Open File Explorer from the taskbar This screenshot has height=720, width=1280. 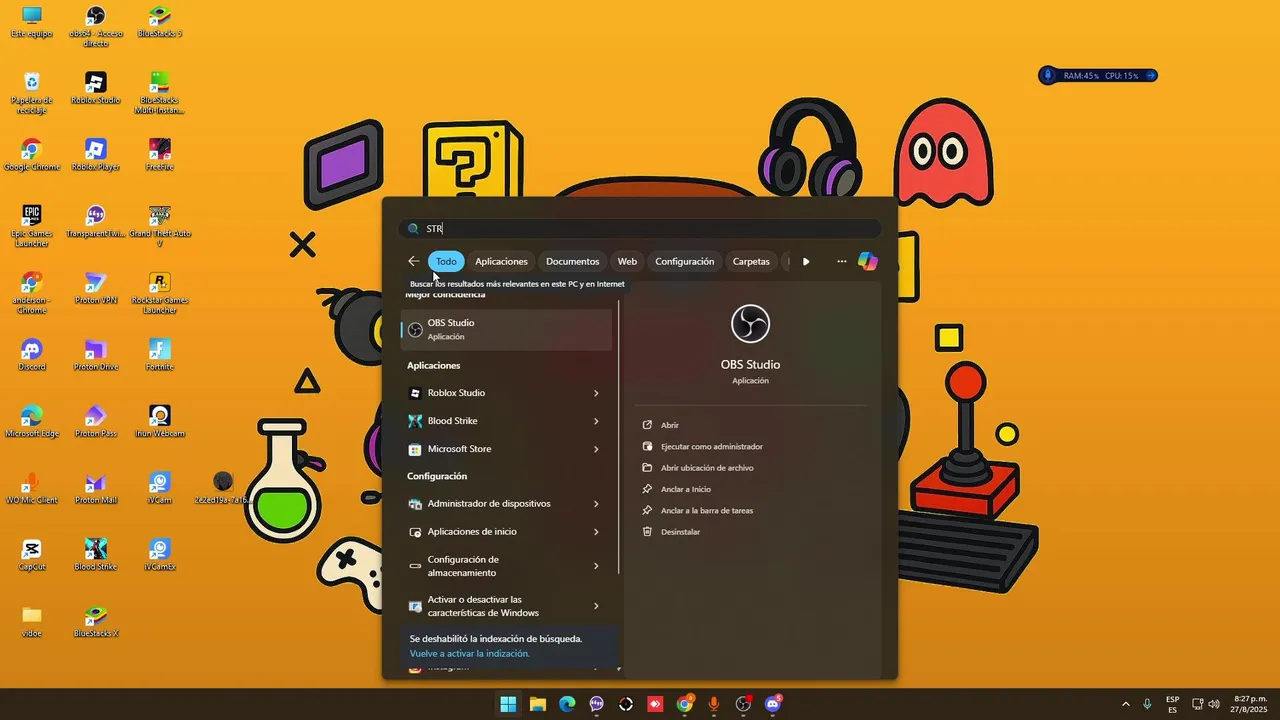[x=537, y=704]
